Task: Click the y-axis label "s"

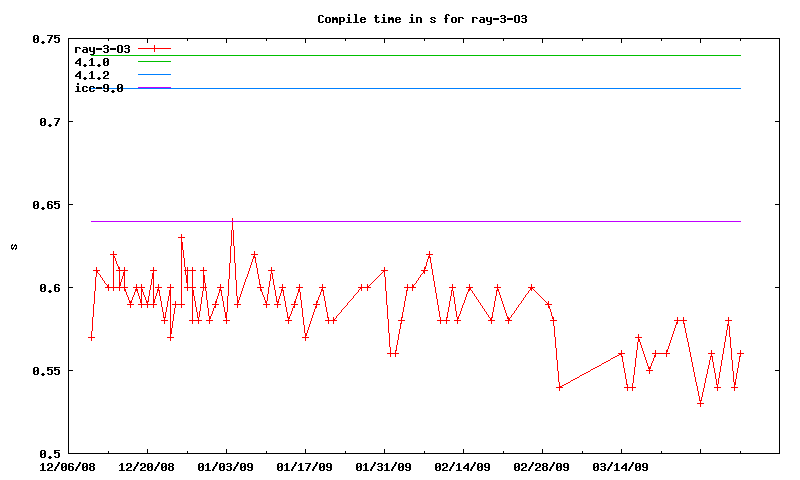Action: [13, 246]
